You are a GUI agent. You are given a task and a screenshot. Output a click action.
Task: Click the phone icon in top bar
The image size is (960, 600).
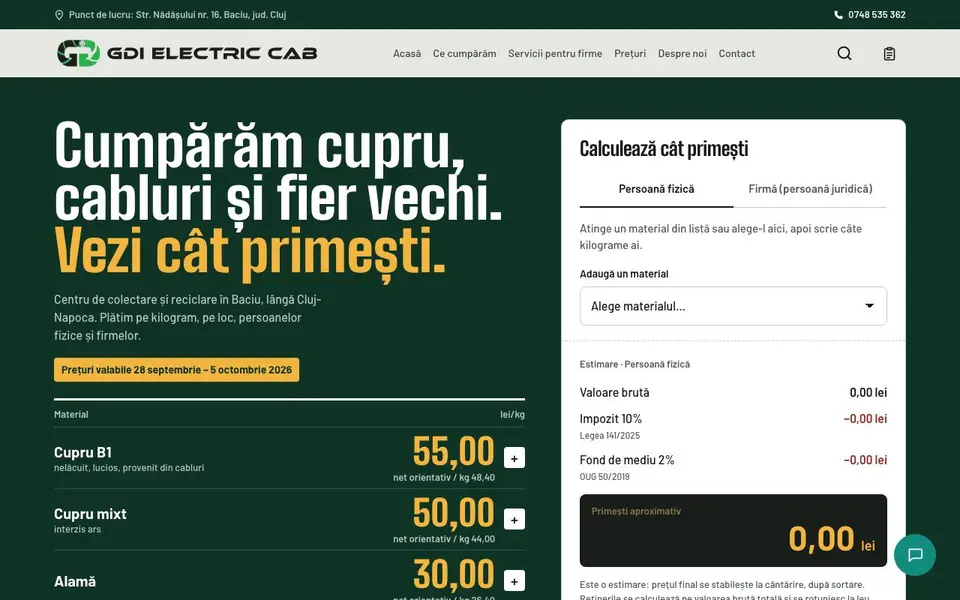pos(838,15)
